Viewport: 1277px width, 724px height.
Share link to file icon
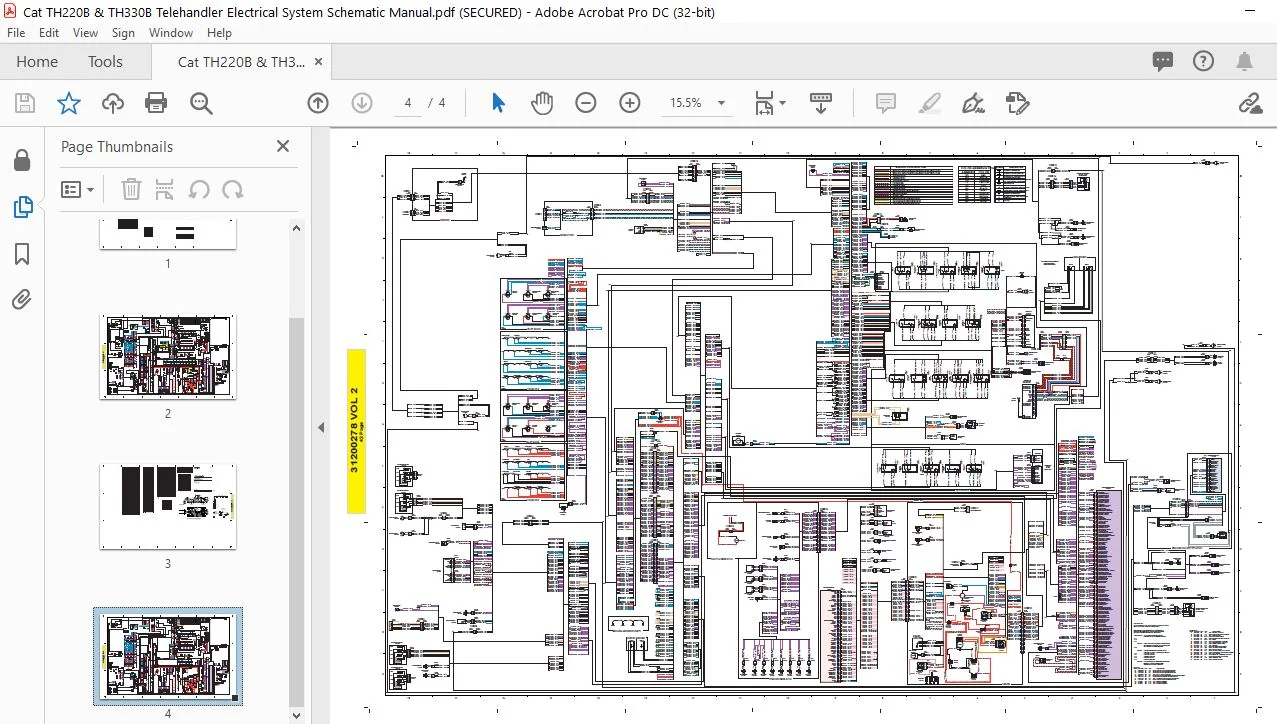1249,103
